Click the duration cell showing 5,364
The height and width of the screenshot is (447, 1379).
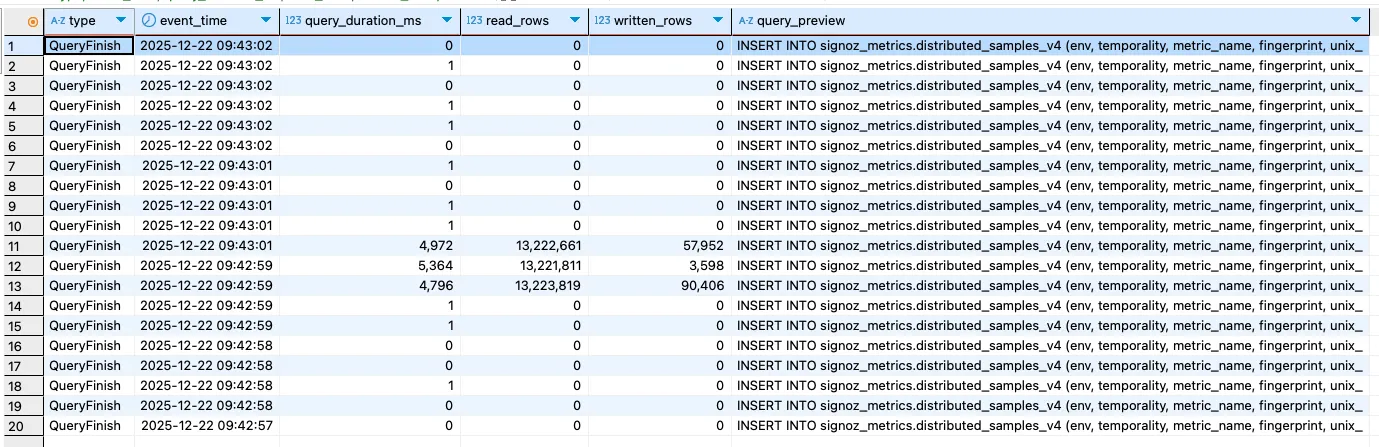tap(369, 265)
